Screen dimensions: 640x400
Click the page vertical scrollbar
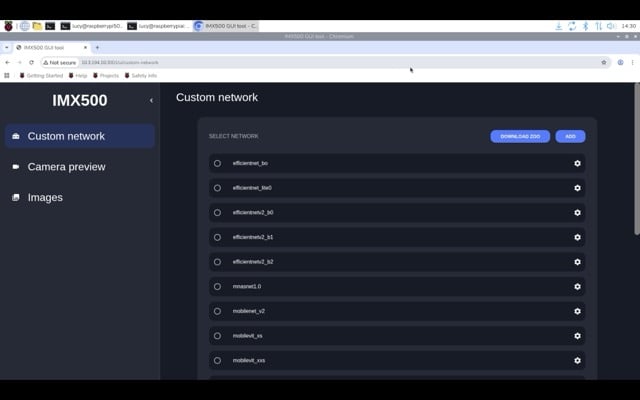[636, 180]
